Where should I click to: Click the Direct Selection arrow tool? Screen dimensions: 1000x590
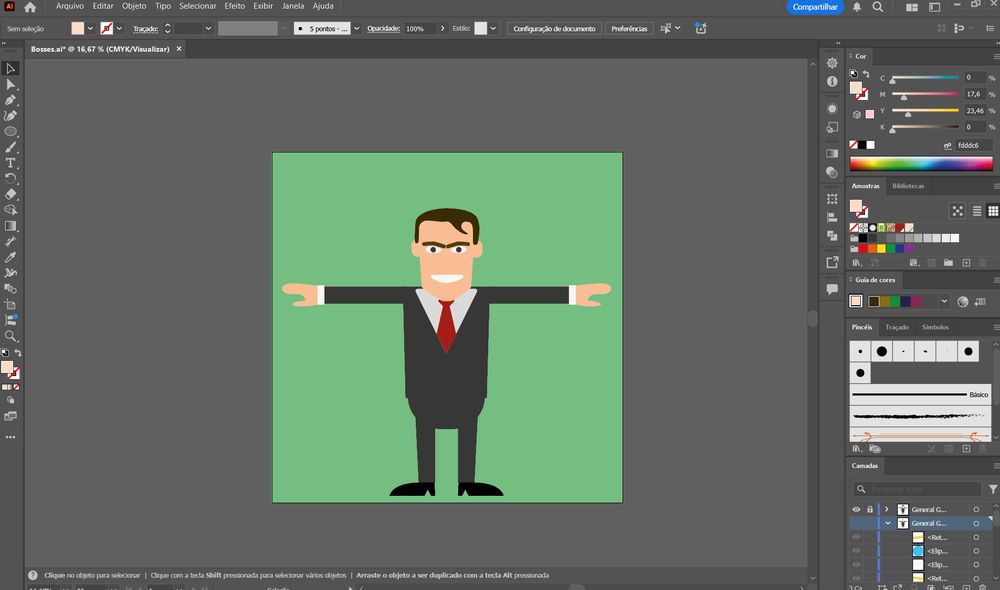11,84
